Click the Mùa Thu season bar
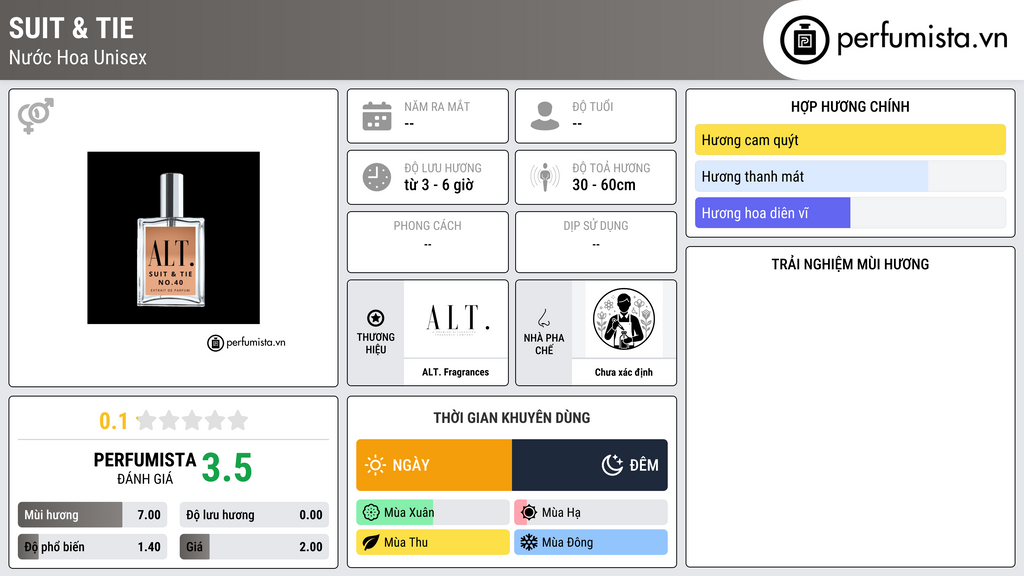Viewport: 1024px width, 576px height. coord(433,542)
